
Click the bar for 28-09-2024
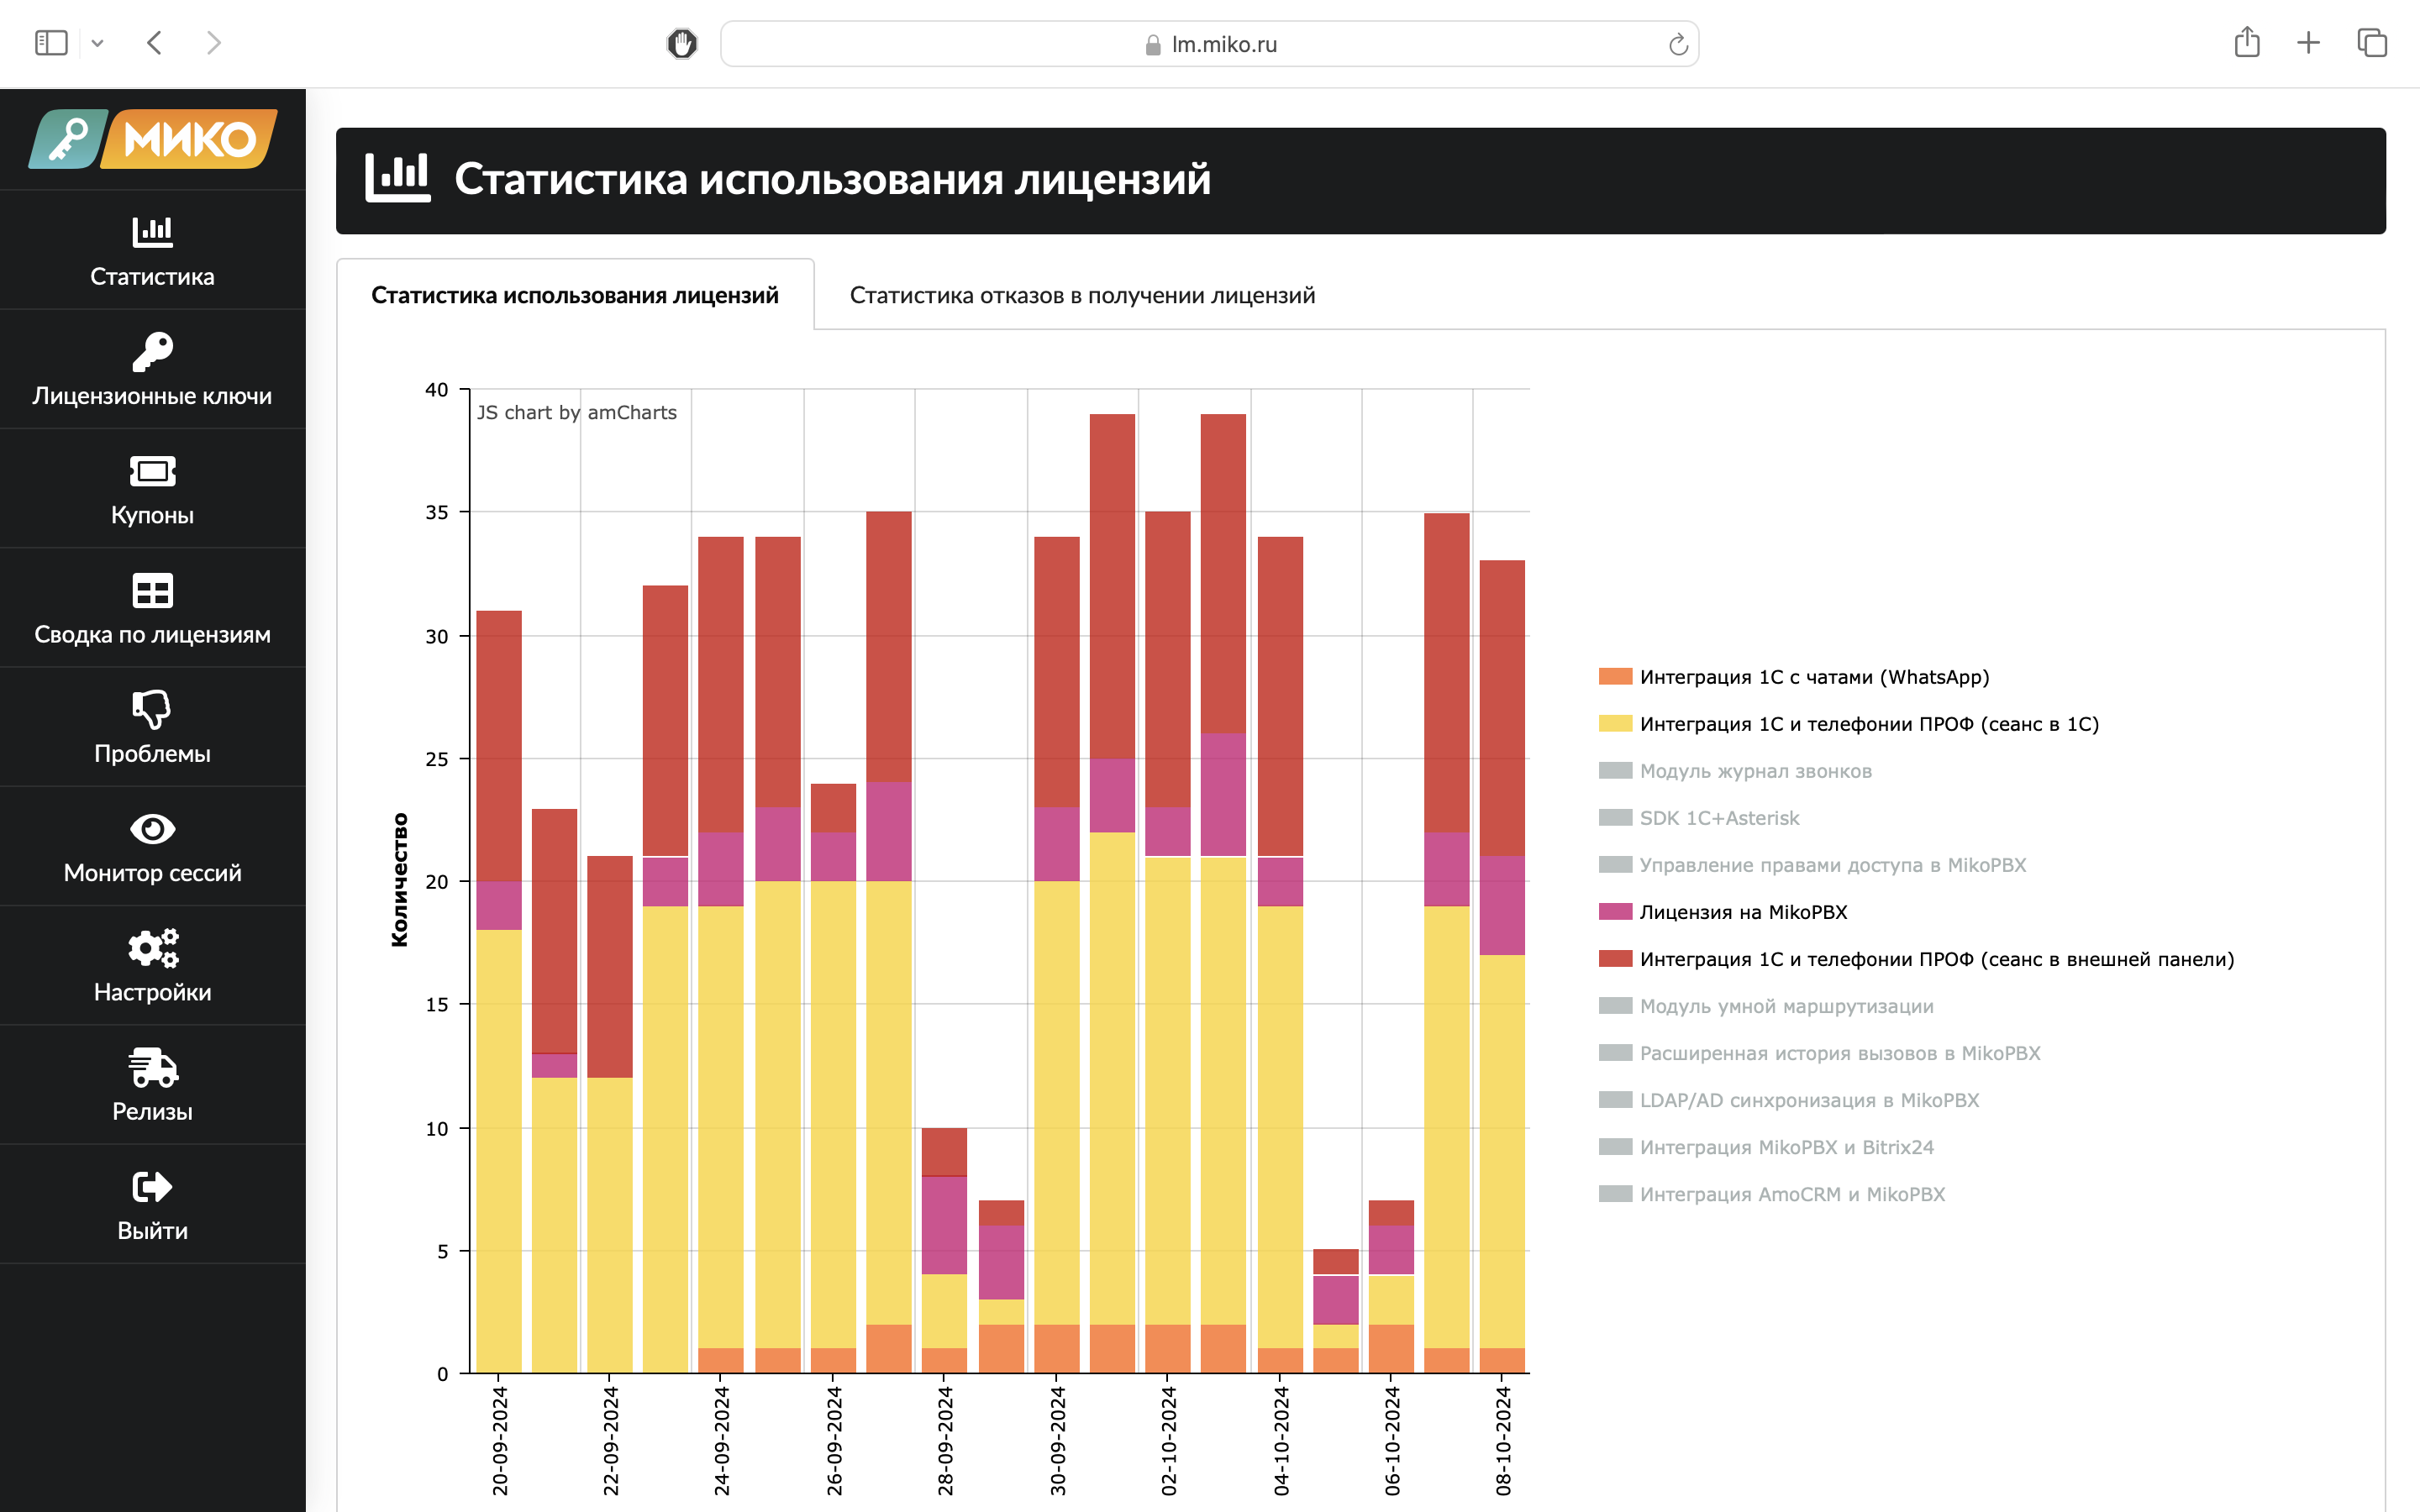(944, 1250)
